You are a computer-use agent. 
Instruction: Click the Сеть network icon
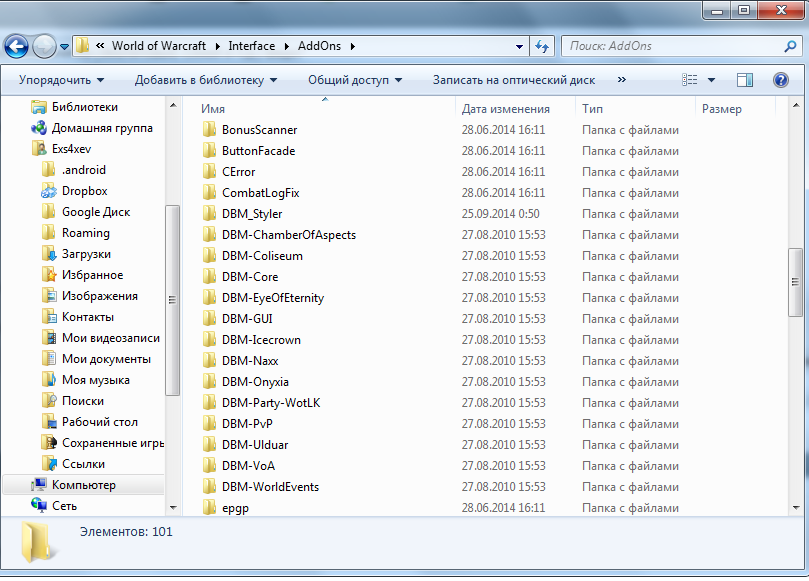tap(39, 506)
